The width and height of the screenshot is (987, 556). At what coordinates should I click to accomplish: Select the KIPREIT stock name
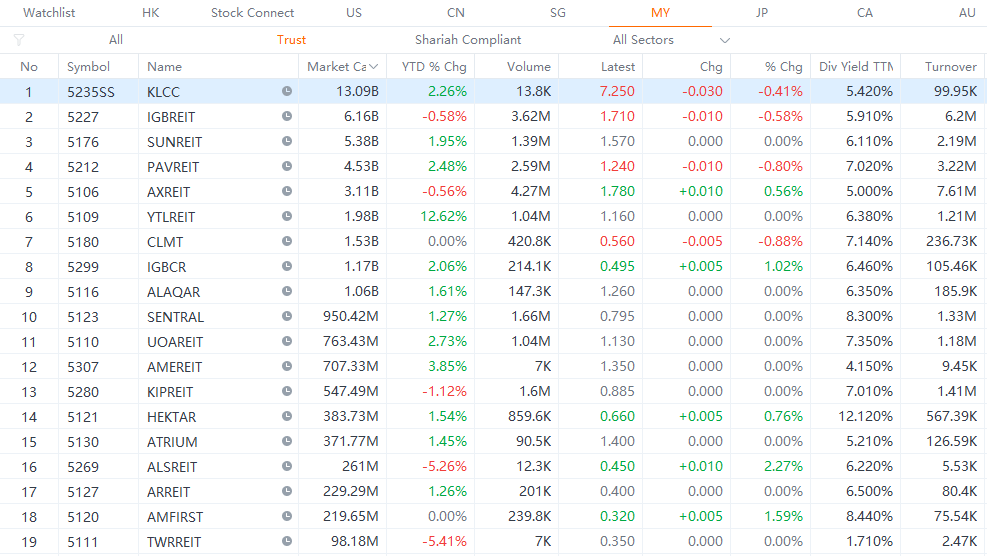pyautogui.click(x=170, y=392)
